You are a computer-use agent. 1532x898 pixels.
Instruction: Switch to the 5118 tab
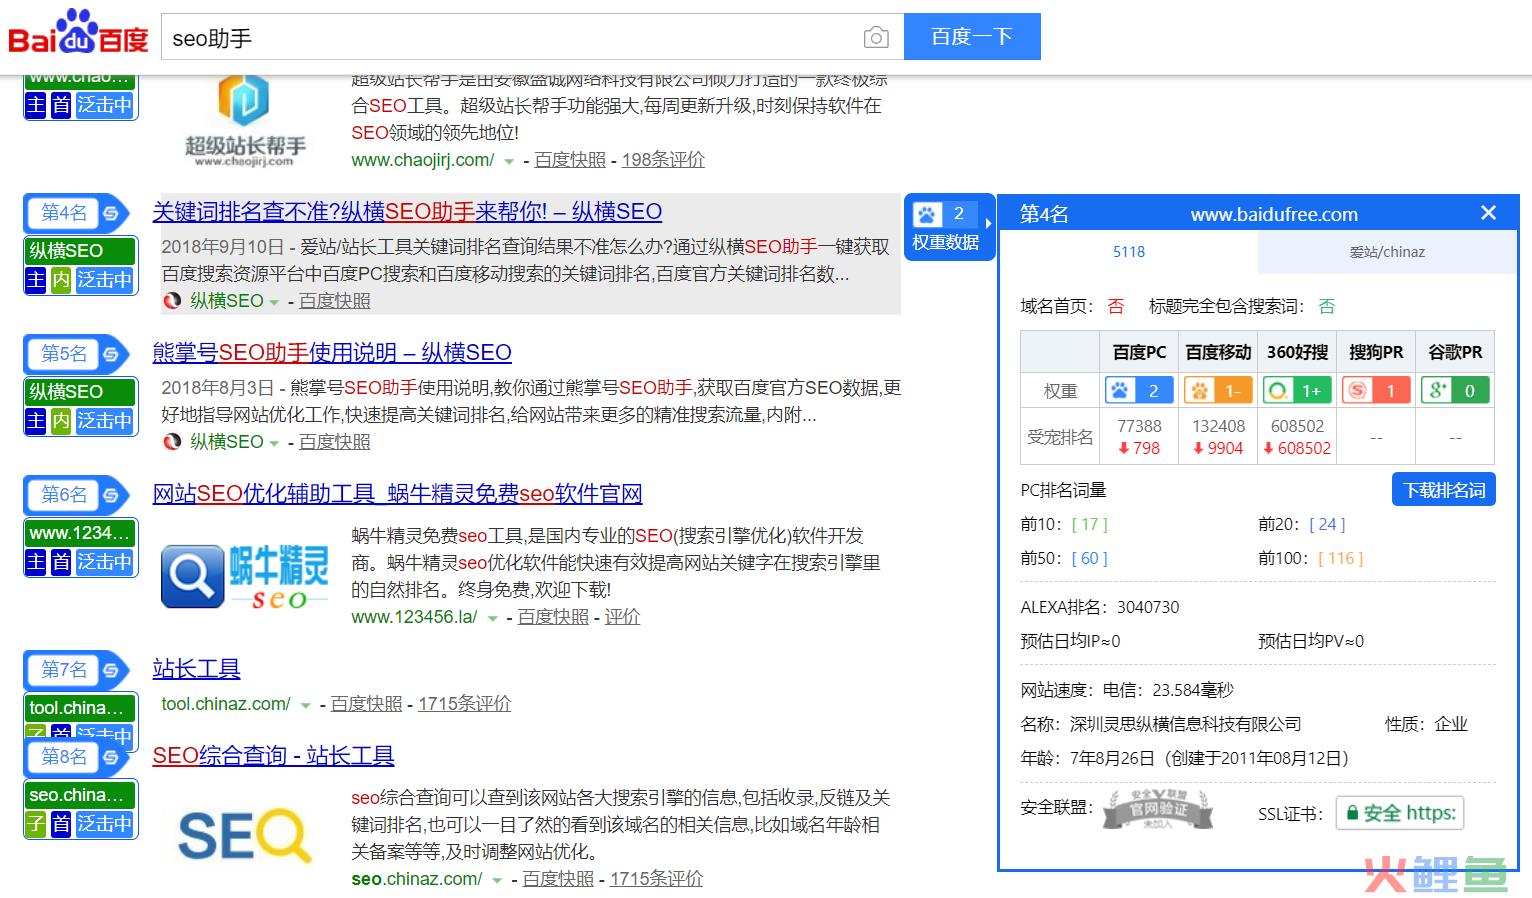tap(1128, 252)
